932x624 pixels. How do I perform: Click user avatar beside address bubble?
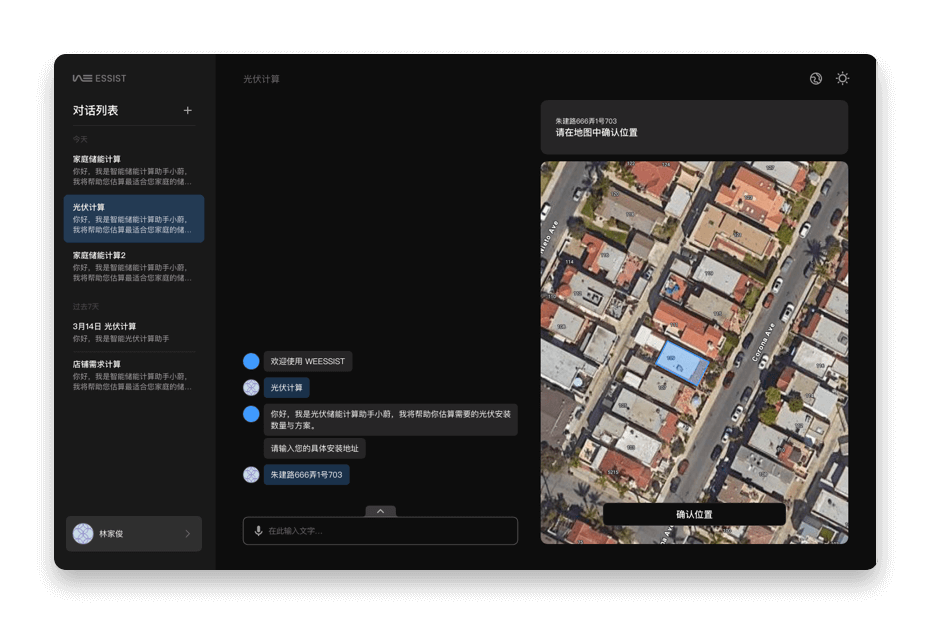pos(251,475)
